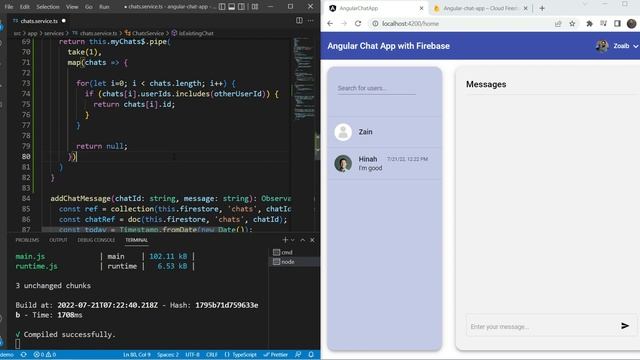The height and width of the screenshot is (360, 640).
Task: Share this page icon in address bar
Action: tap(558, 24)
